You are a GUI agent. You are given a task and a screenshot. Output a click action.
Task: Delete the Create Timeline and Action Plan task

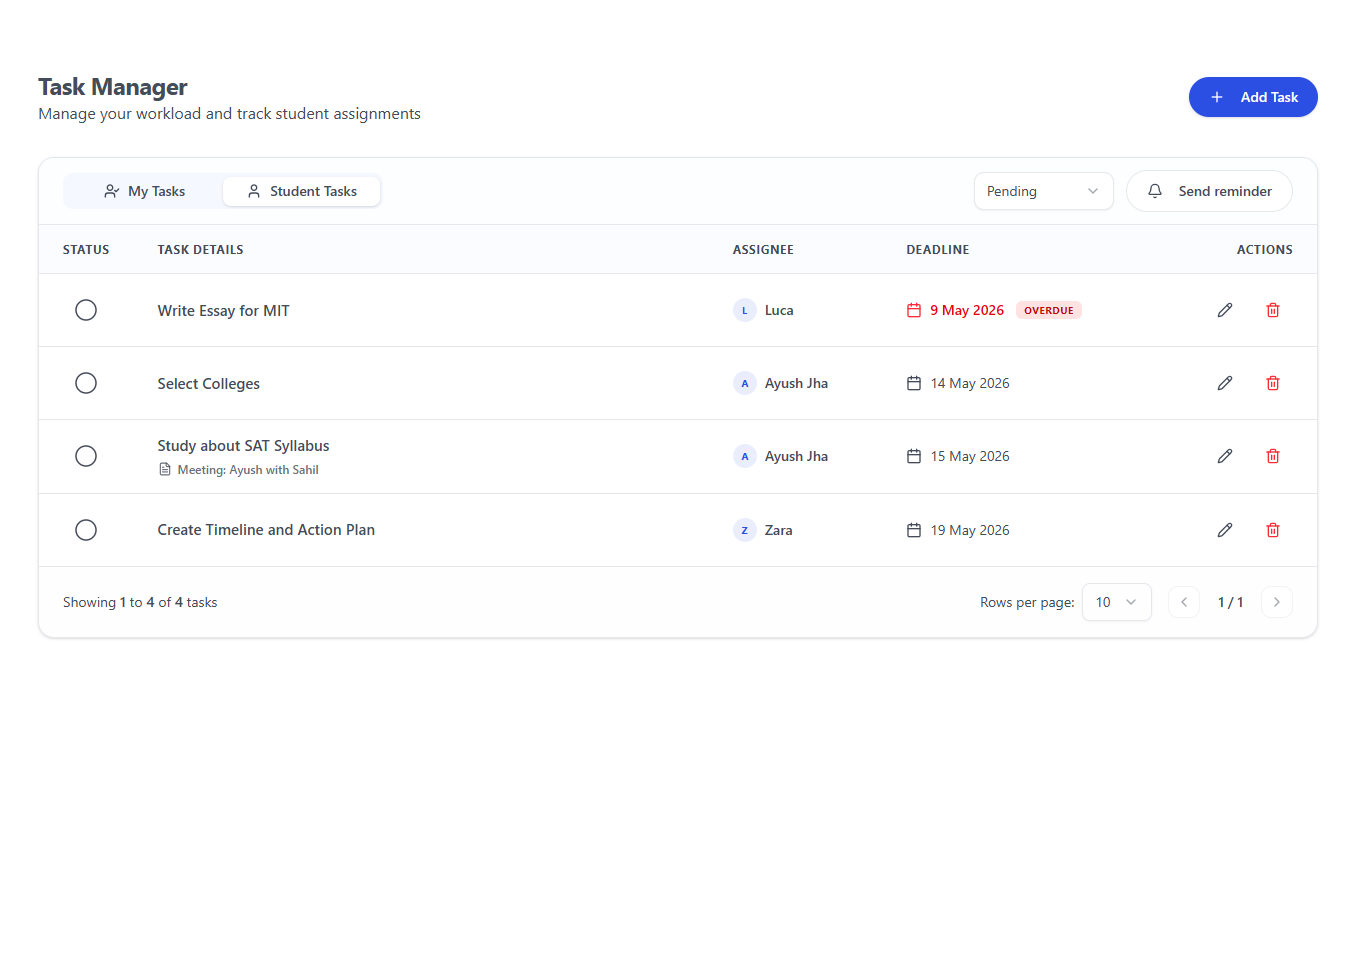tap(1273, 530)
